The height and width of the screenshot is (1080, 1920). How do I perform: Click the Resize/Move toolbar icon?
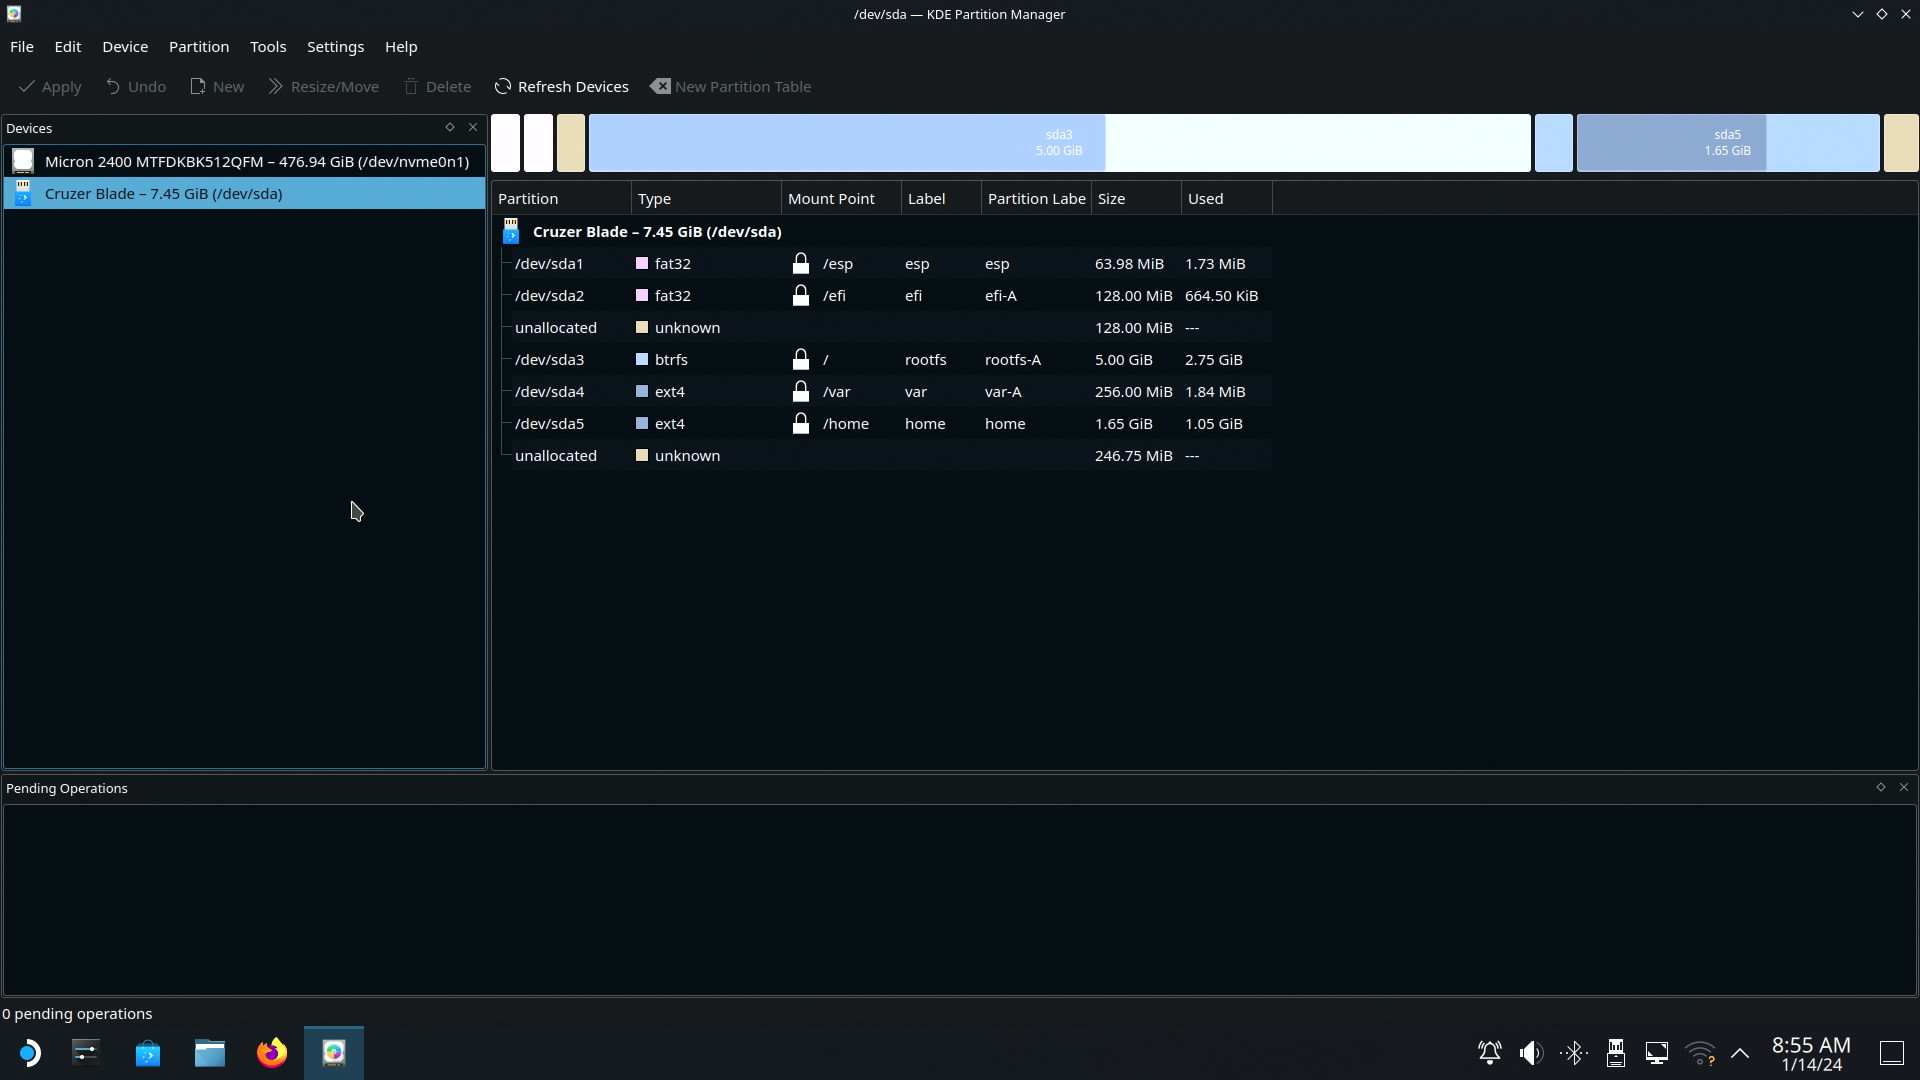[276, 87]
